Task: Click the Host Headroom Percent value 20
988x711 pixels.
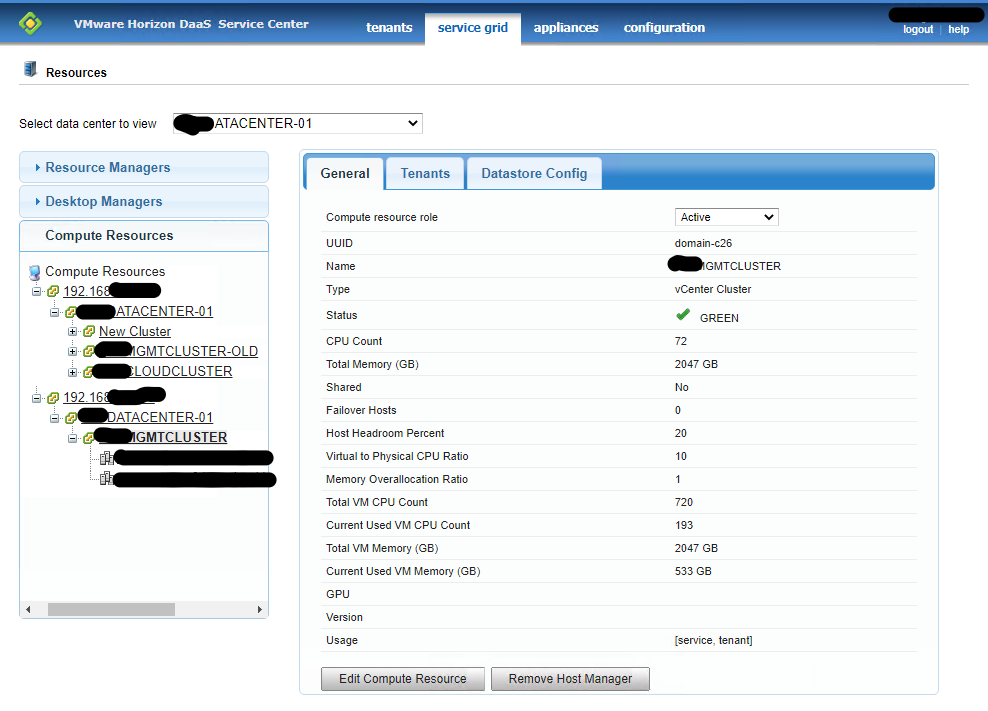Action: (681, 433)
